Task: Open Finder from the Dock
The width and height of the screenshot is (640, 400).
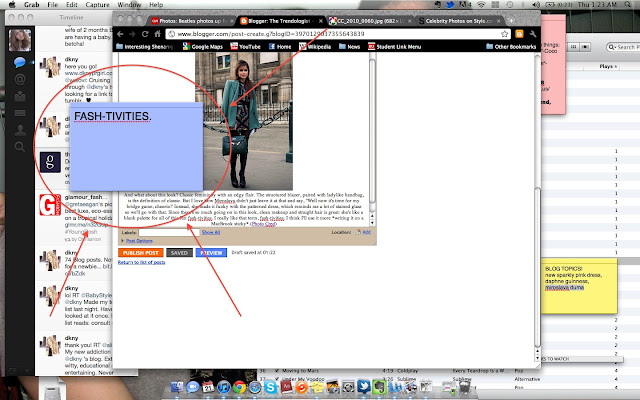Action: (177, 387)
